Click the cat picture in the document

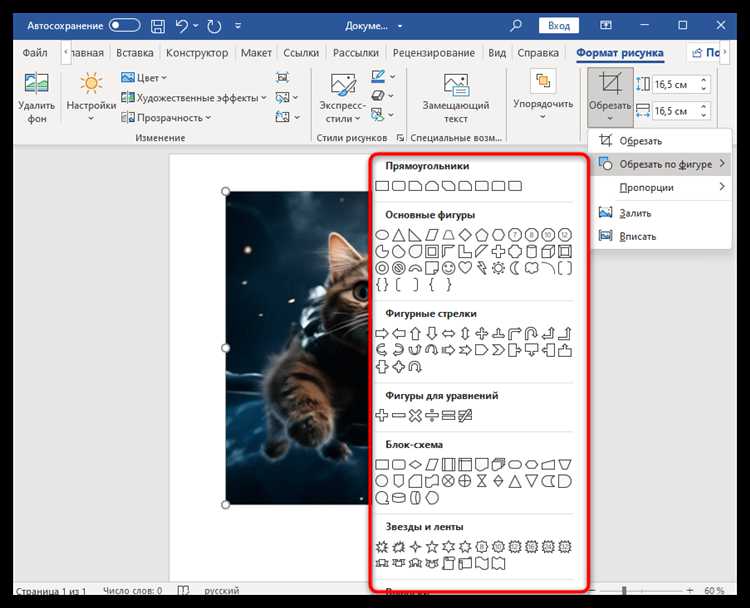(x=298, y=348)
